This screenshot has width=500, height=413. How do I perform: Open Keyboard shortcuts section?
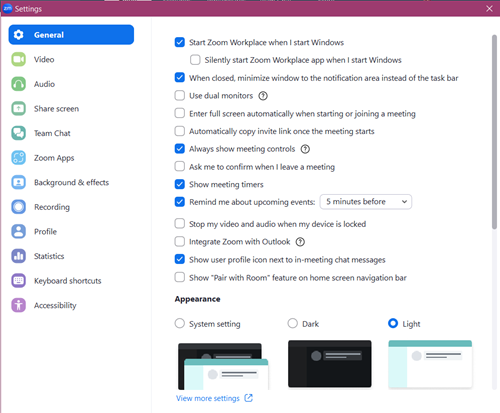71,281
